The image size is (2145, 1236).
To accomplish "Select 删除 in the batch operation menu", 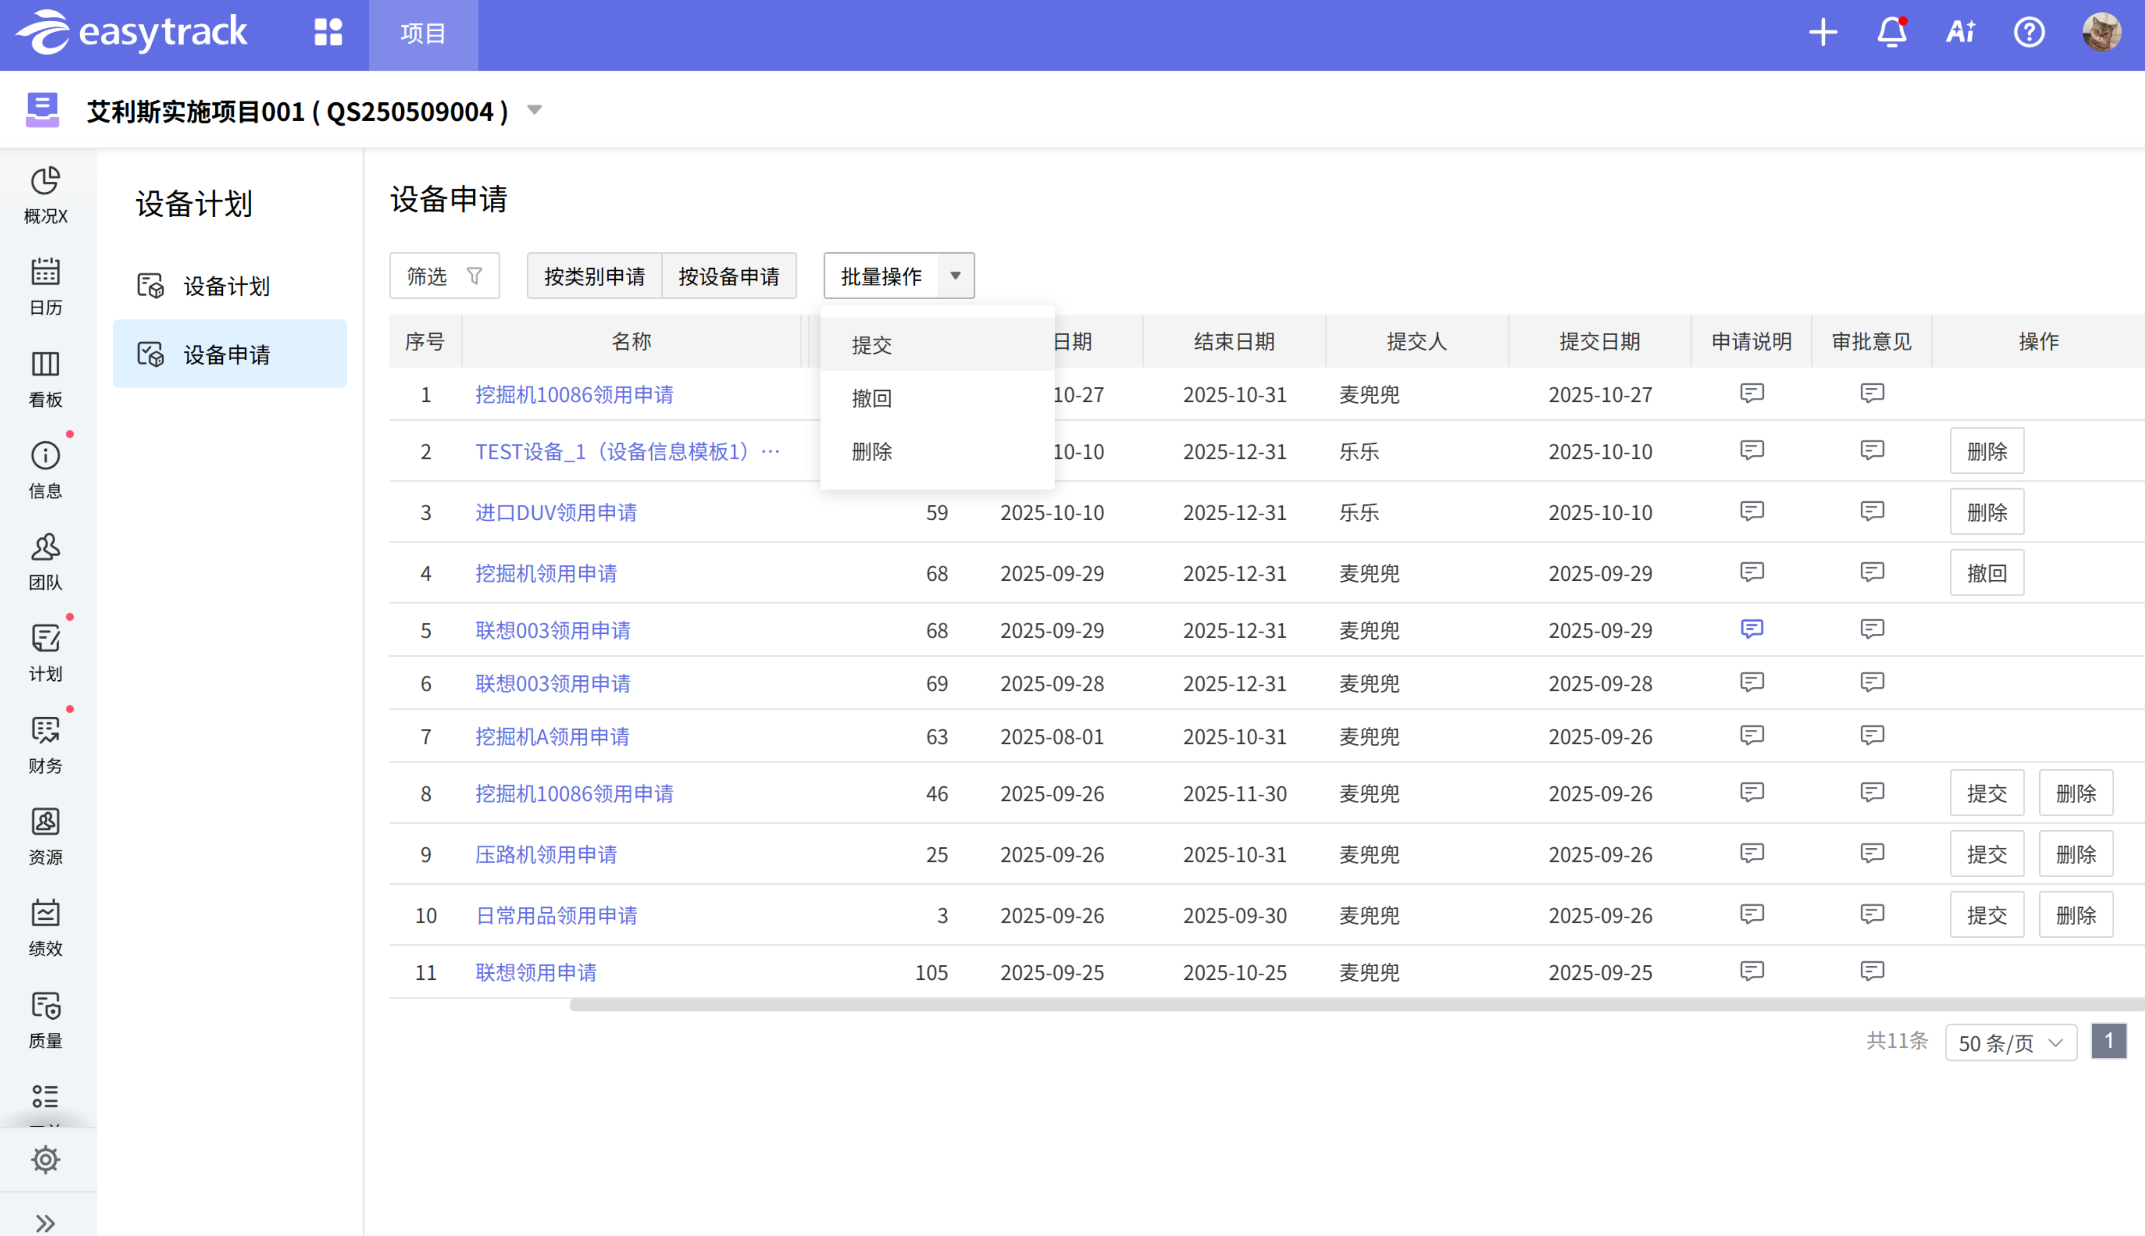I will (x=871, y=452).
